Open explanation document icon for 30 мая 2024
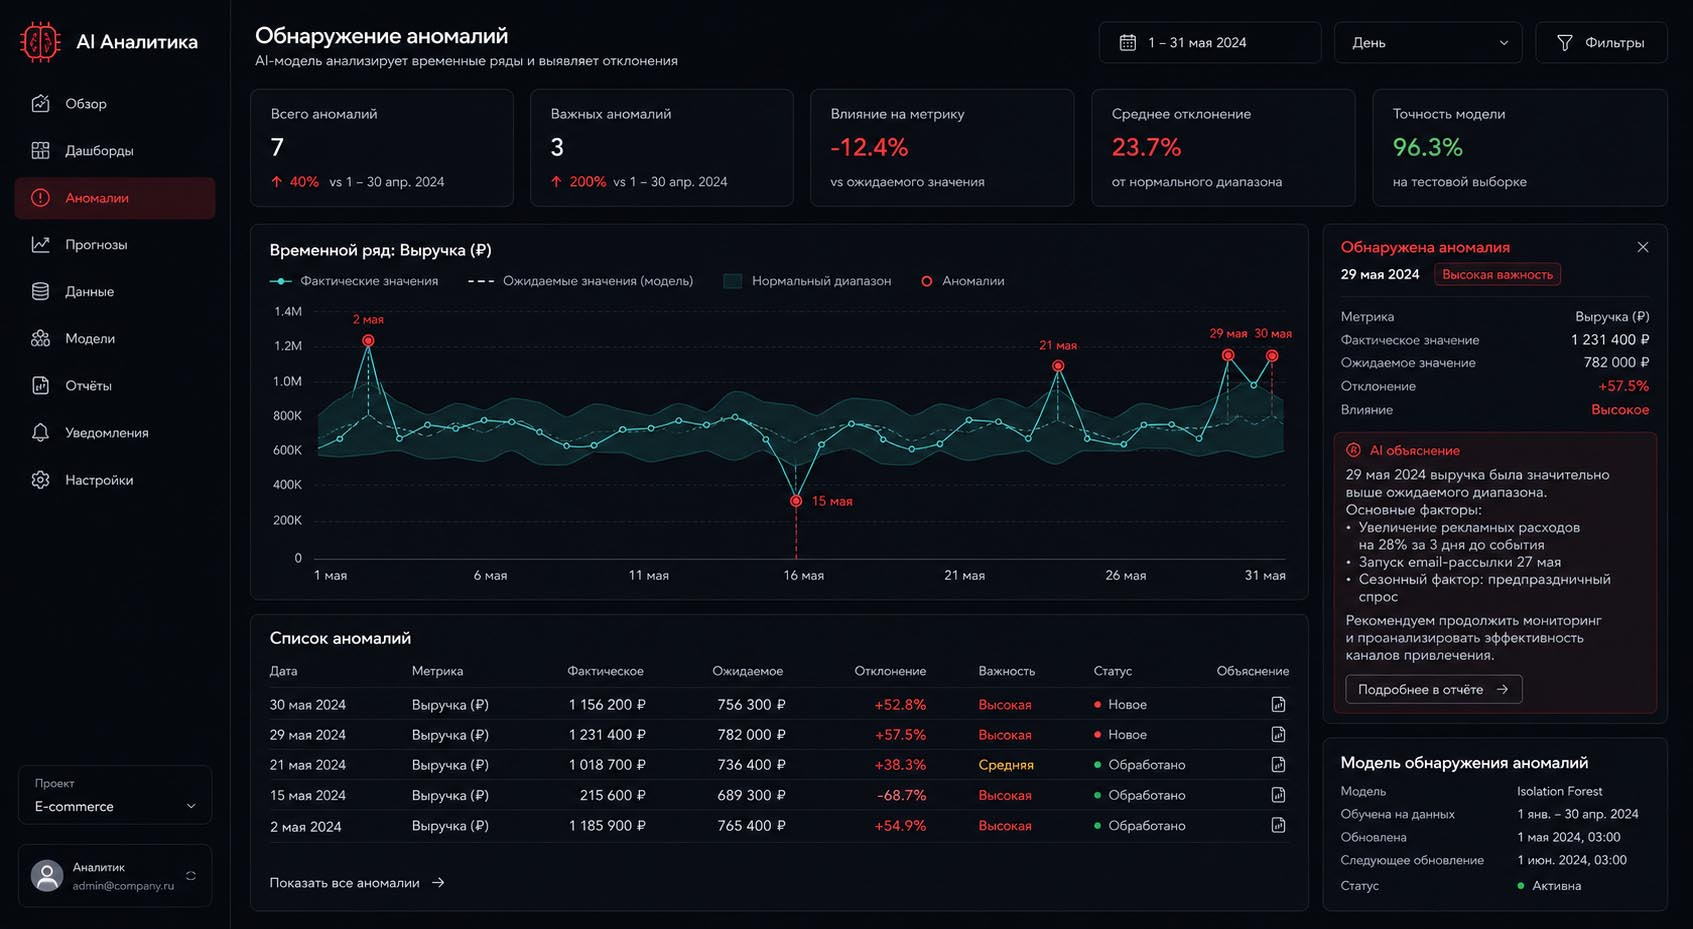Screen dimensions: 1693x929 pos(1278,704)
